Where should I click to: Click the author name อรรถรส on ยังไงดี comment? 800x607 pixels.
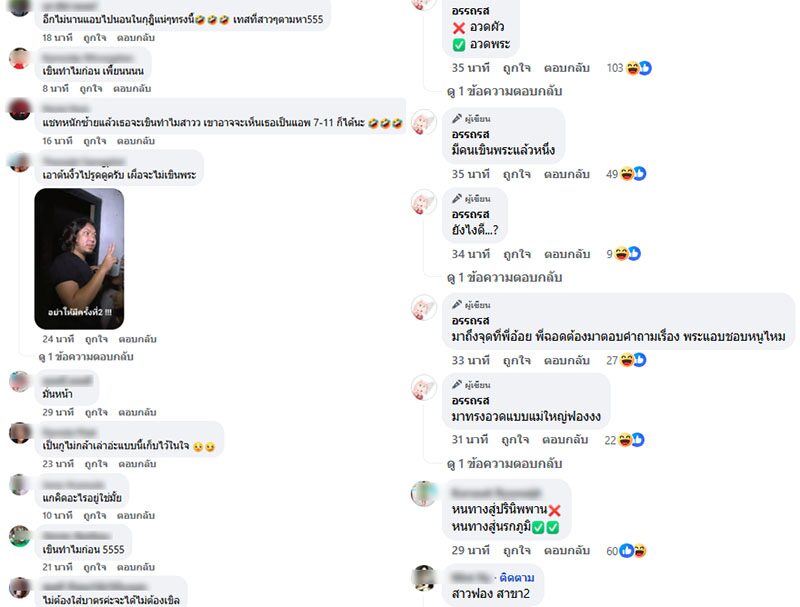(470, 214)
